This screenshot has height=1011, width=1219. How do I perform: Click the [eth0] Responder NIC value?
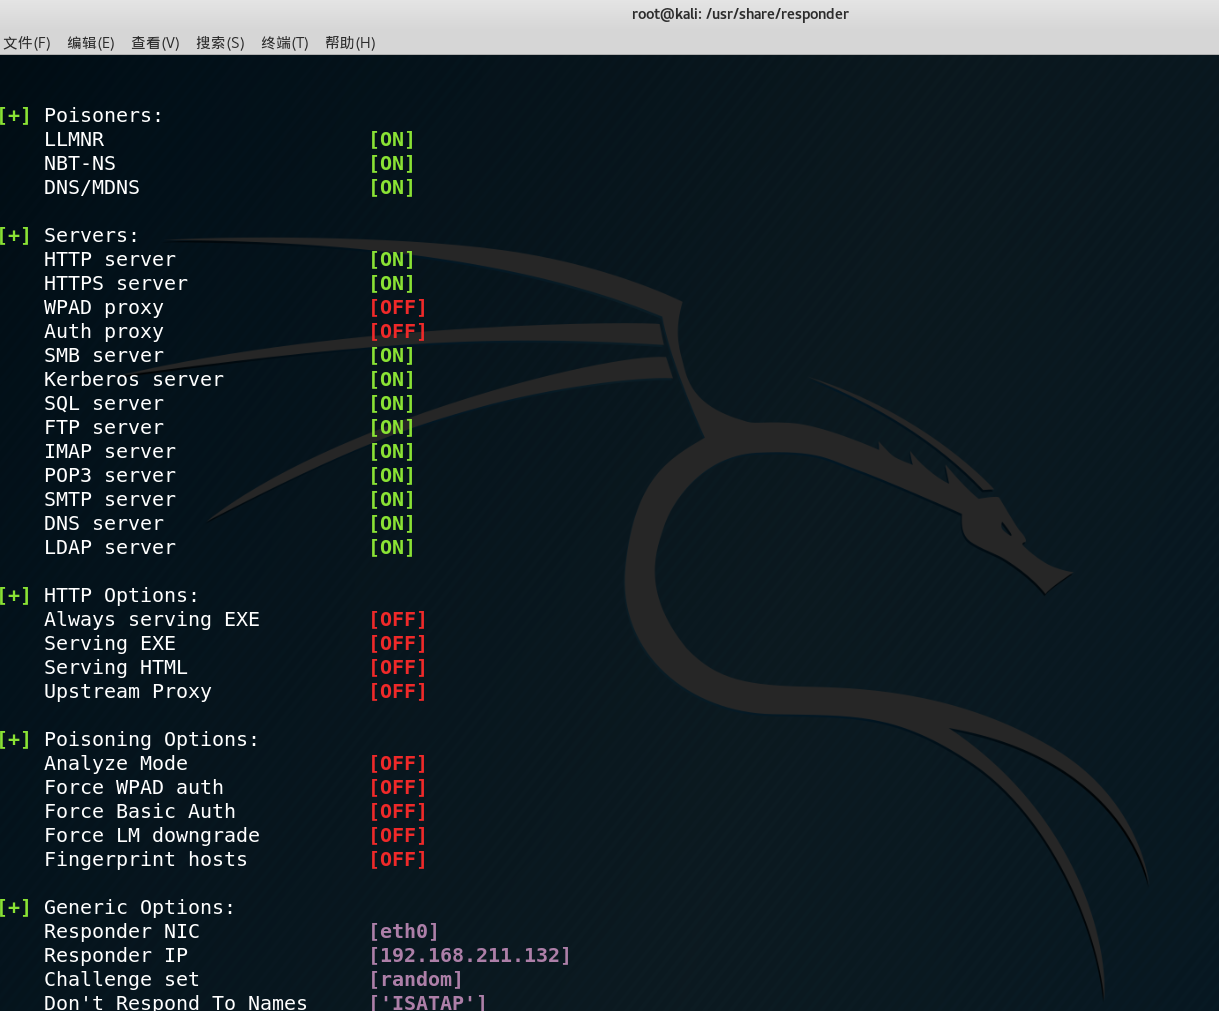pos(404,932)
